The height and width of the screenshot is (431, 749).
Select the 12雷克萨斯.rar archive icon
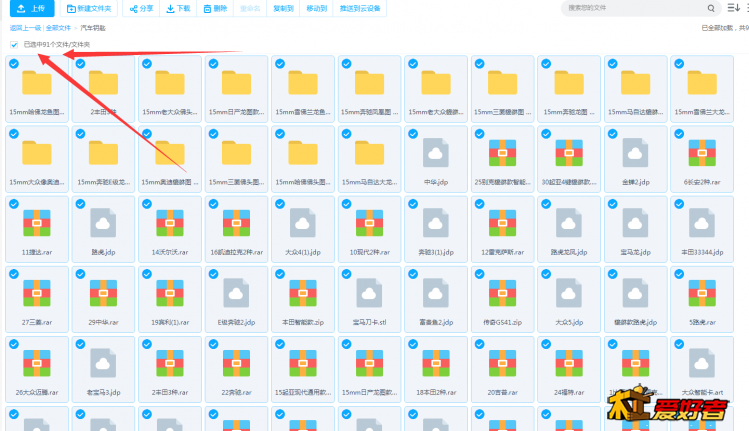(x=503, y=223)
